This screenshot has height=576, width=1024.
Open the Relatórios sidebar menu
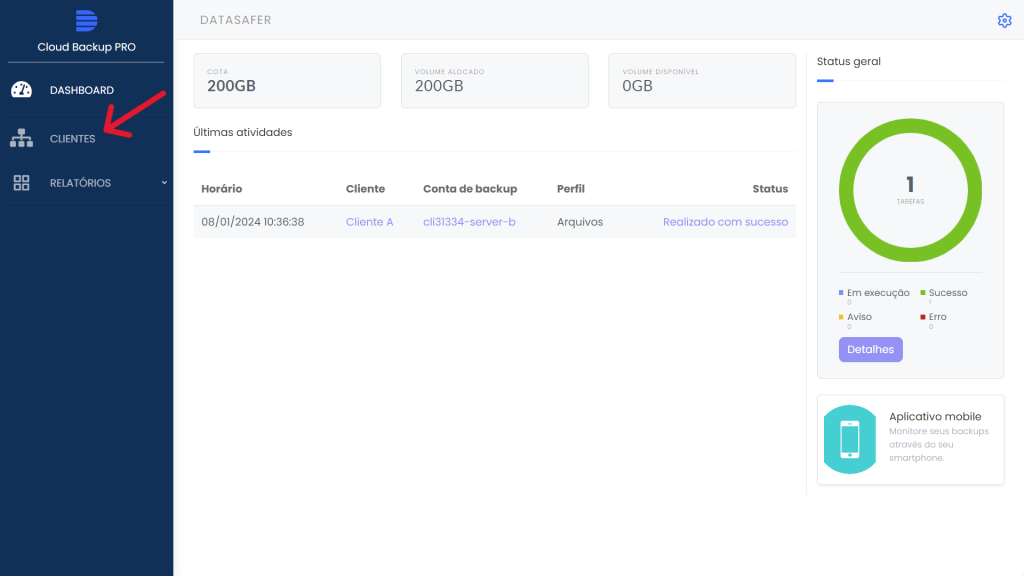80,183
